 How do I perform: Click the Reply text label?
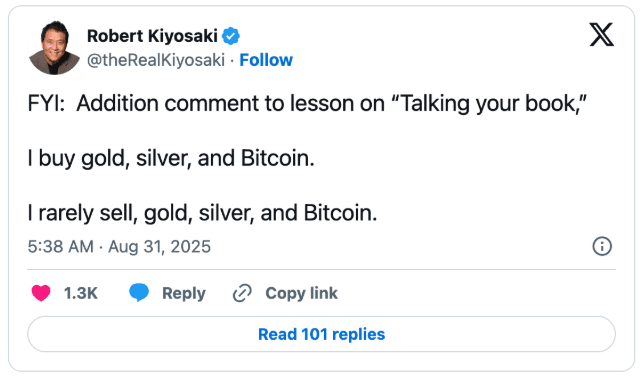pos(184,294)
